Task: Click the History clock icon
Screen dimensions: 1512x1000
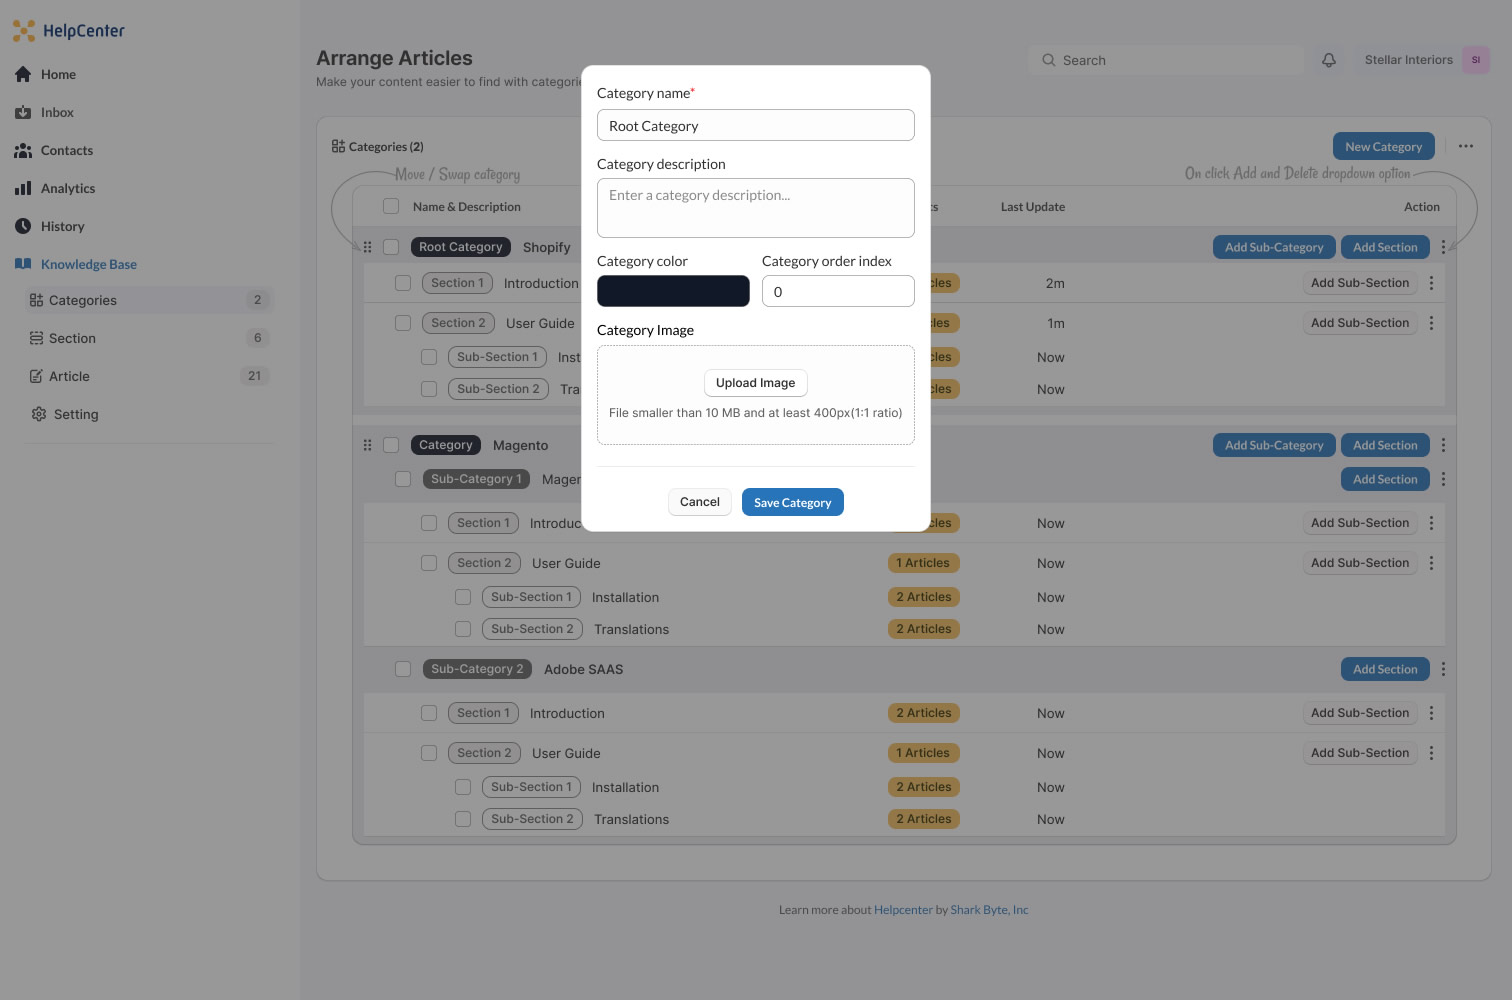Action: 23,226
